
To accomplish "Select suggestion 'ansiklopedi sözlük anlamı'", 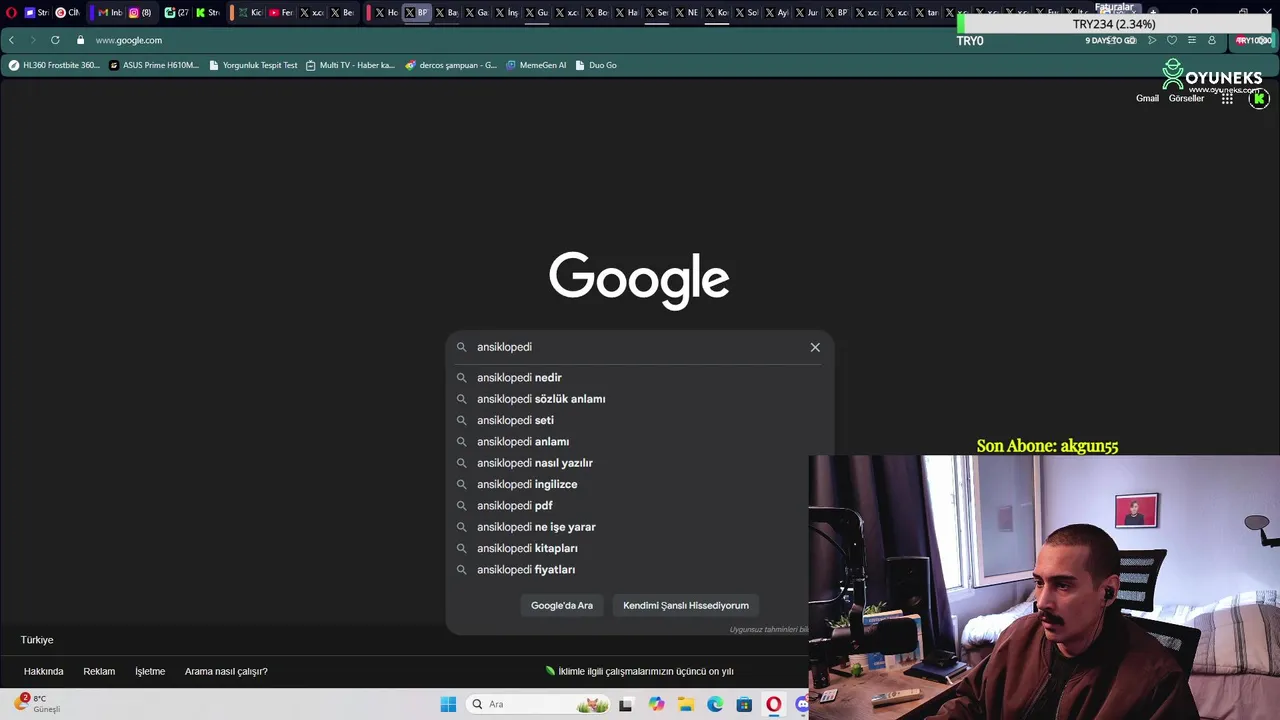I will [639, 399].
